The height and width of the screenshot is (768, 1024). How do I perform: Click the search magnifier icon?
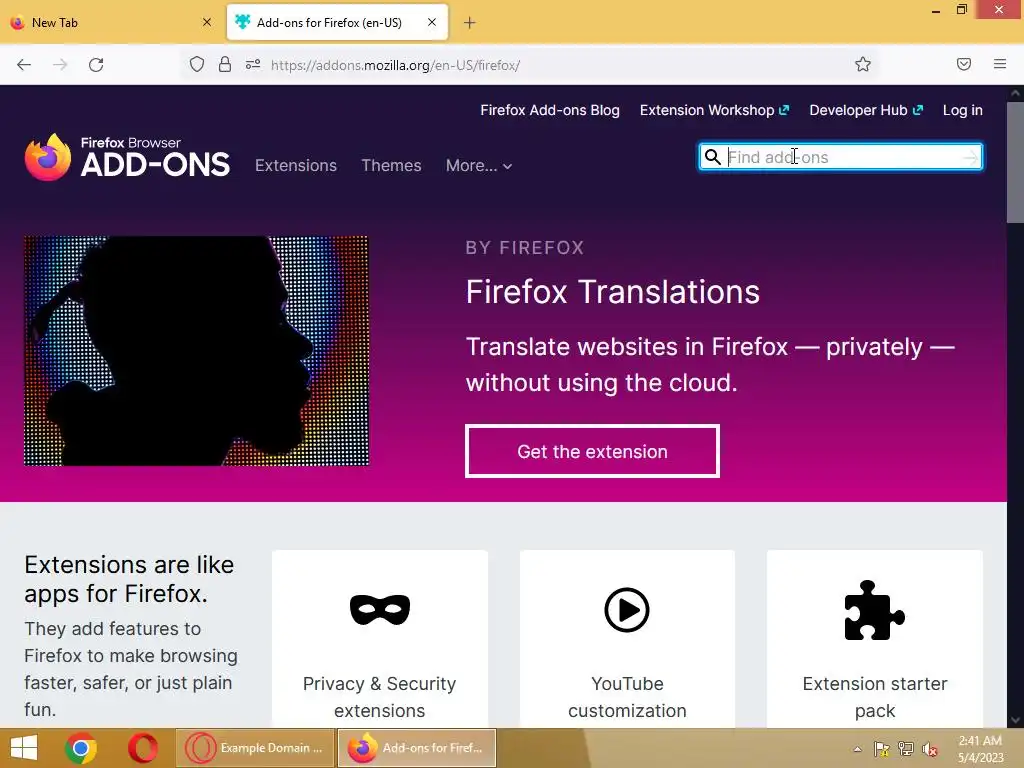tap(712, 157)
